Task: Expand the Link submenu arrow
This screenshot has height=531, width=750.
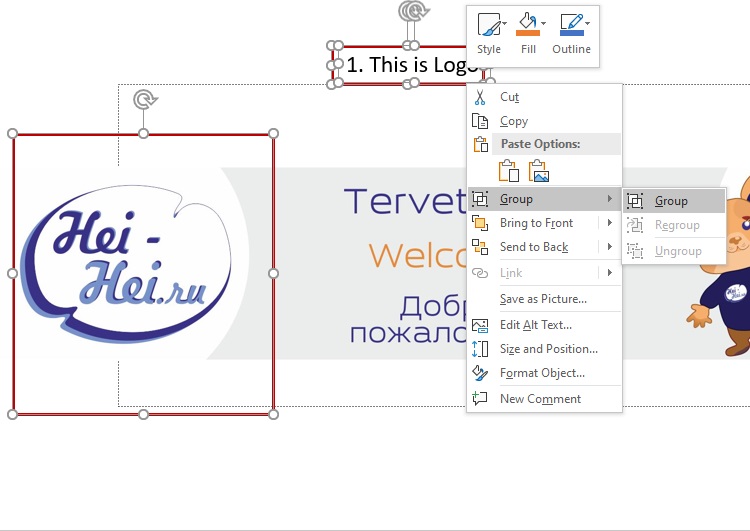Action: point(609,273)
